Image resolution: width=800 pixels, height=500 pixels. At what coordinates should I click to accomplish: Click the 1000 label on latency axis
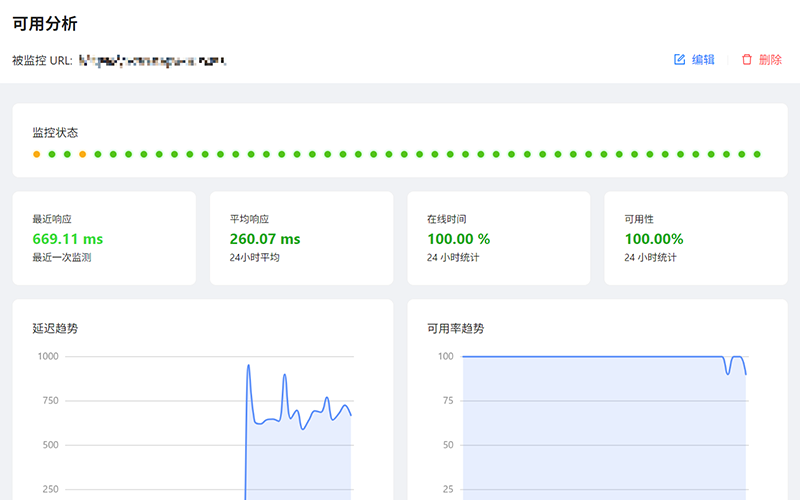tap(48, 356)
